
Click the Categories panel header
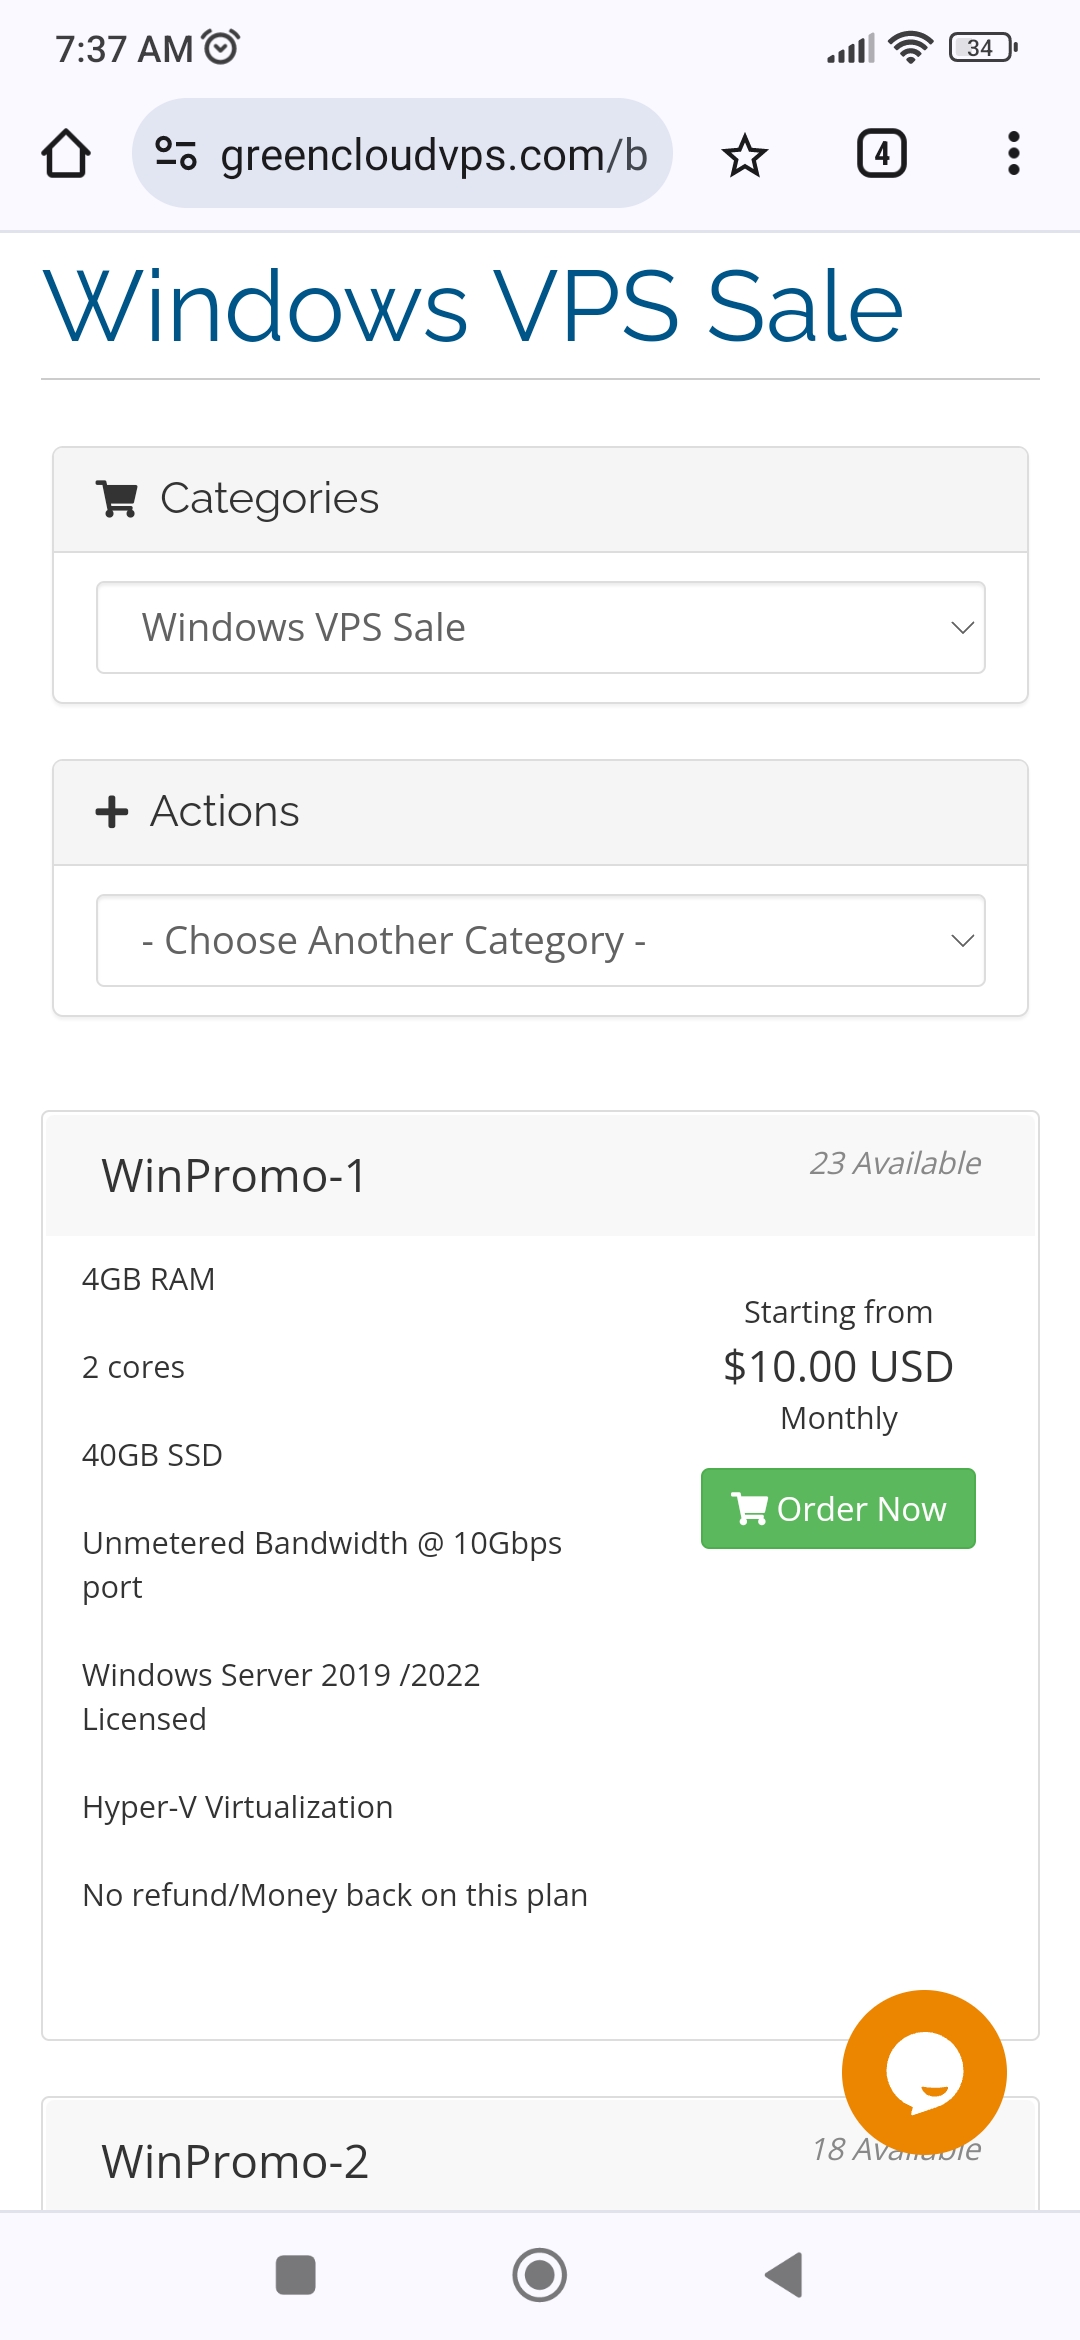point(541,499)
